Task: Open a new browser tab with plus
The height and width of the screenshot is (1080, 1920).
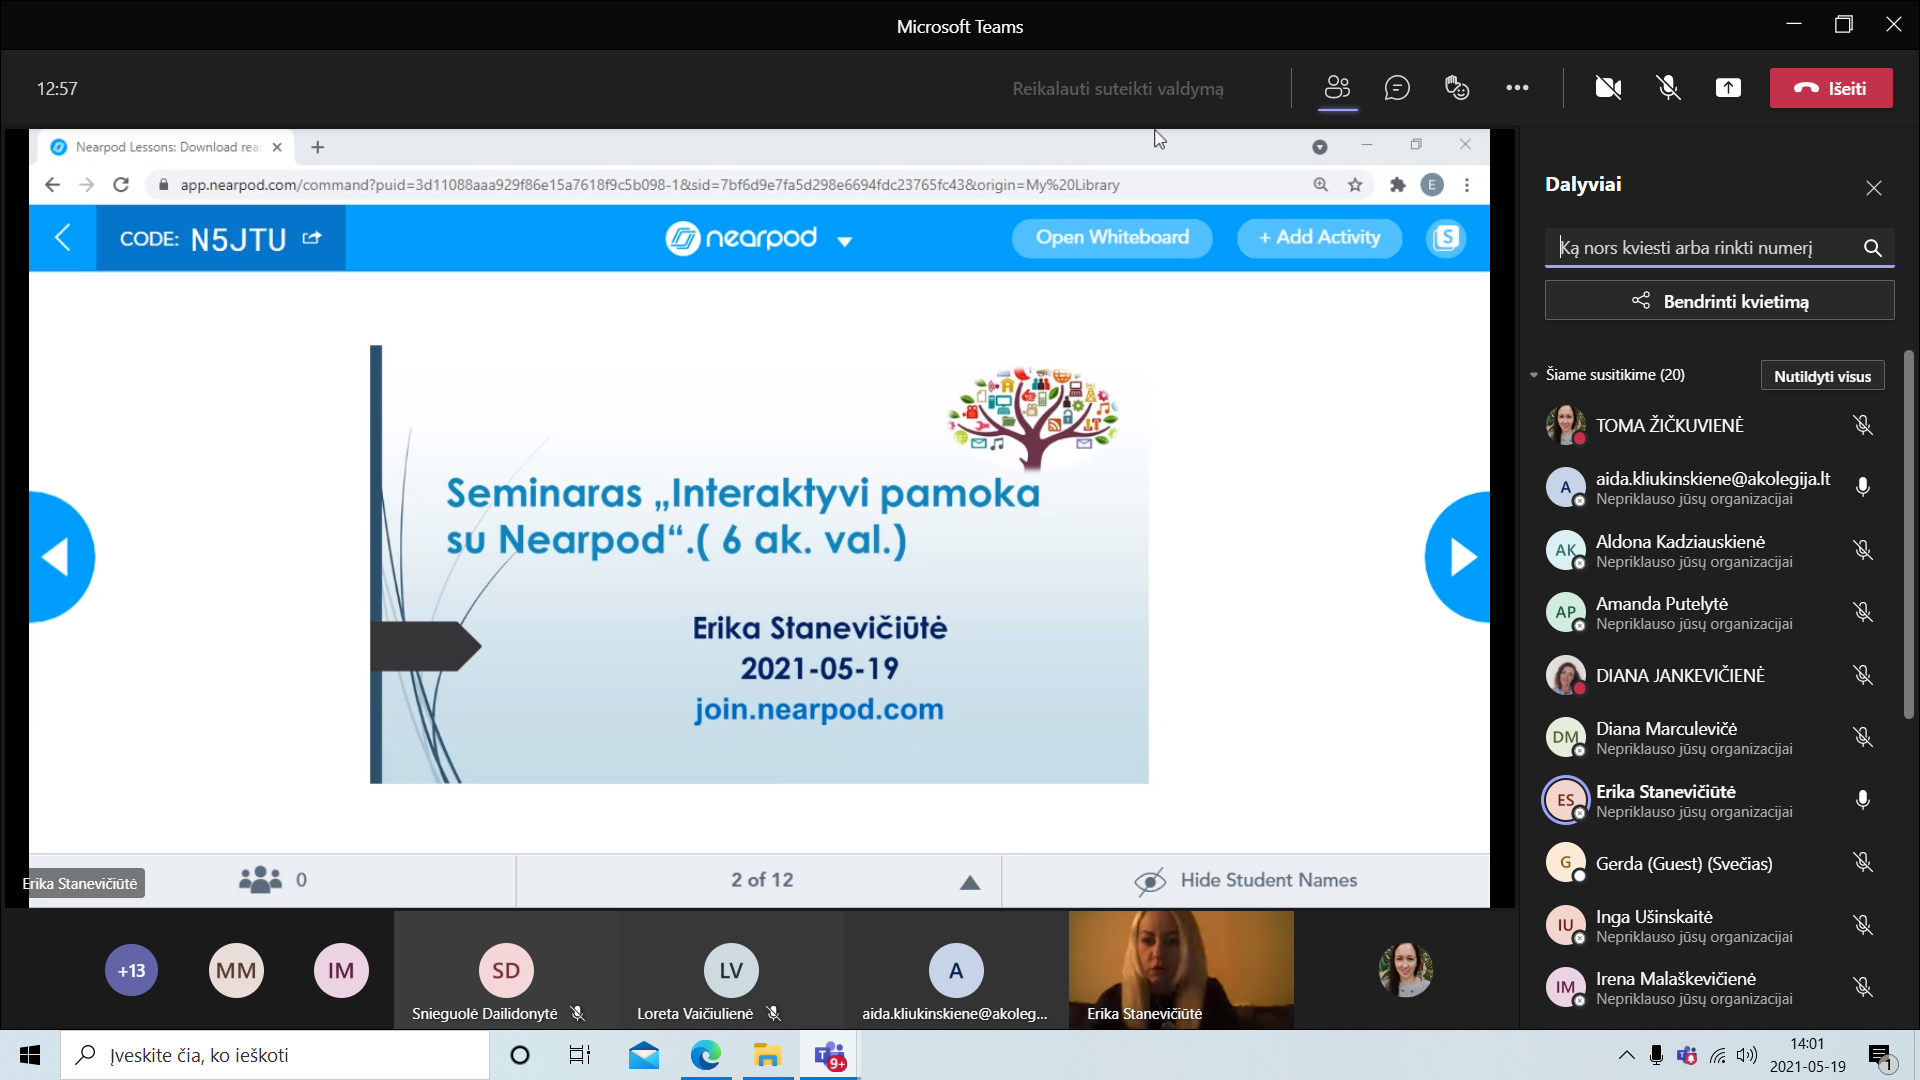Action: [318, 147]
